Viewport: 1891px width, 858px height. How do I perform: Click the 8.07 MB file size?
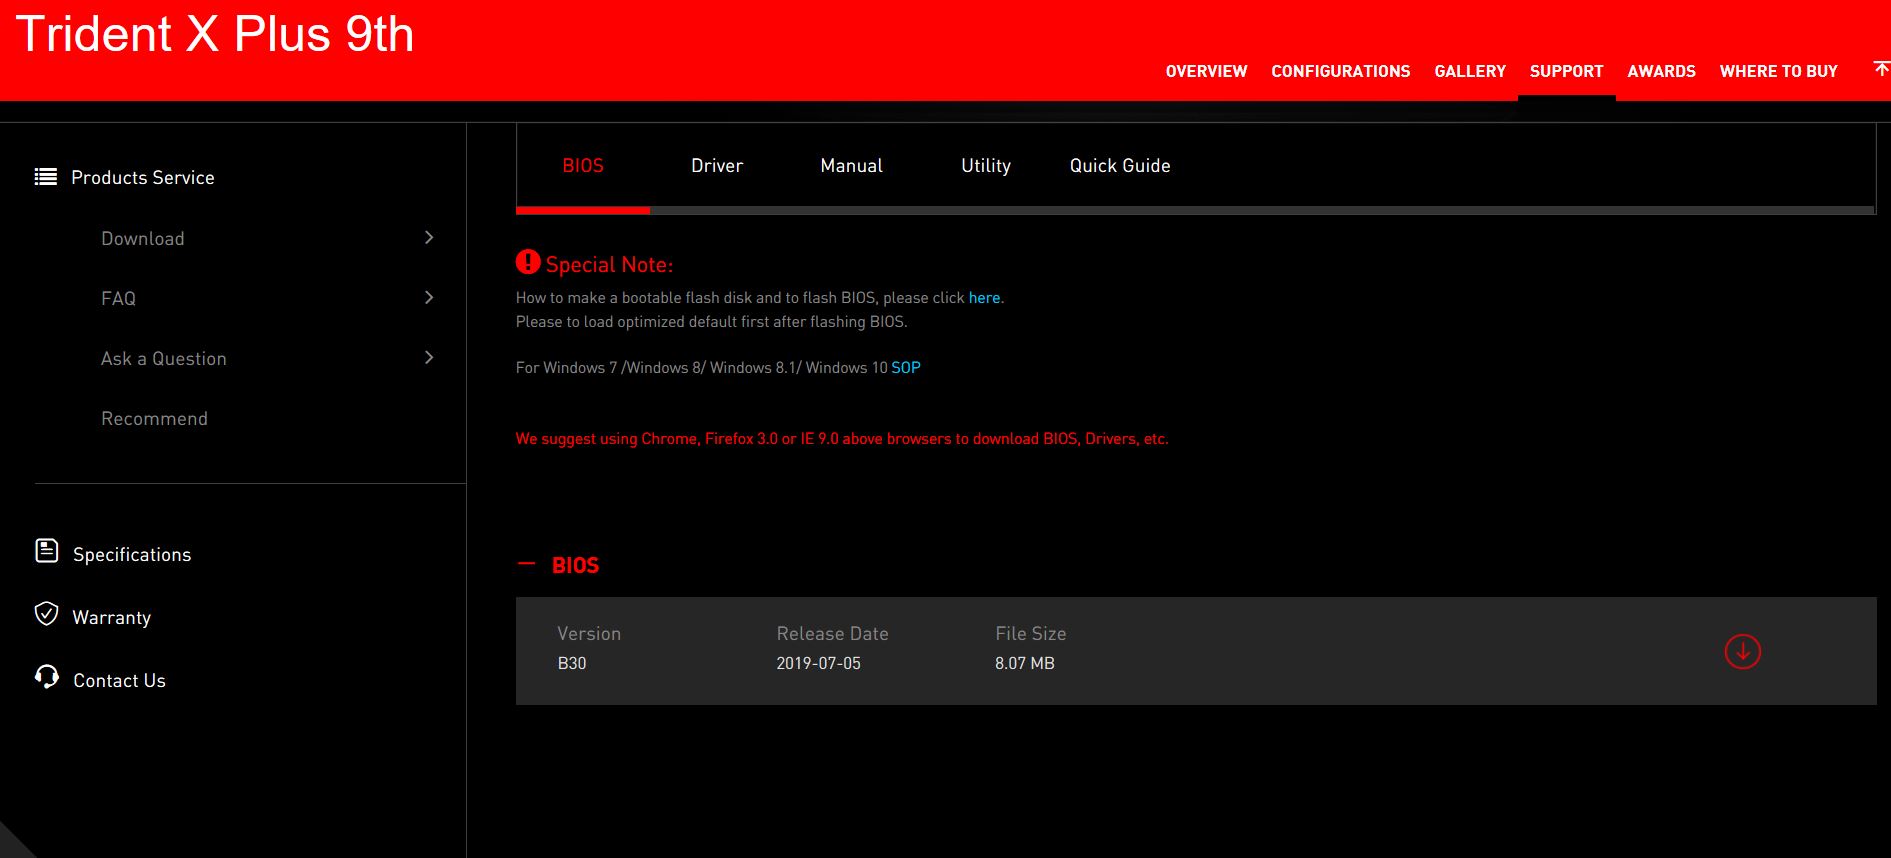pos(1025,663)
